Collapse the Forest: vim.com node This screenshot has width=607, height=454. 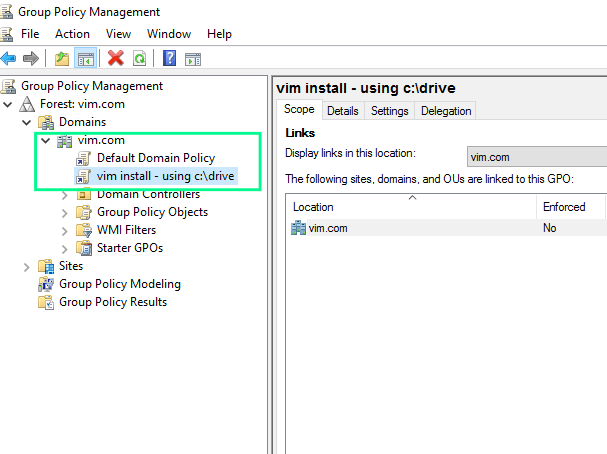9,104
